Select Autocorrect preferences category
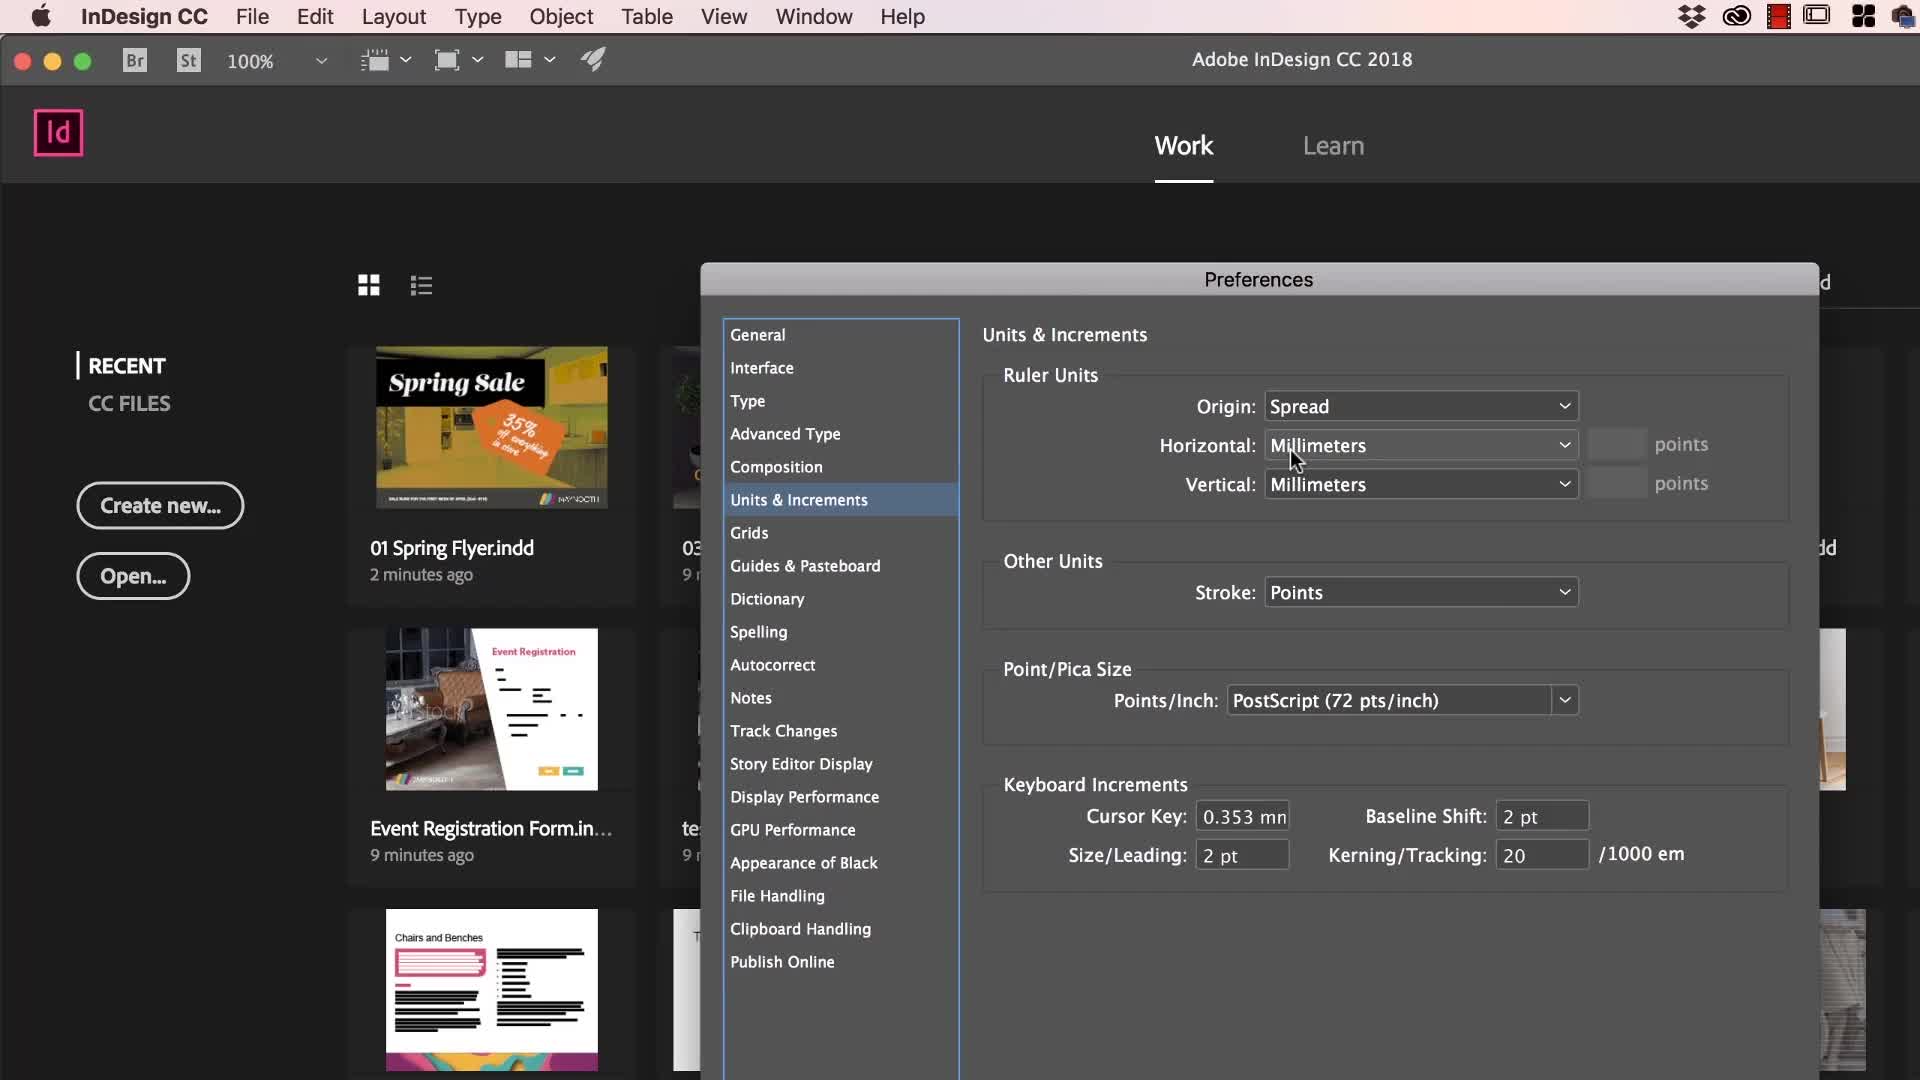The width and height of the screenshot is (1920, 1080). tap(841, 665)
